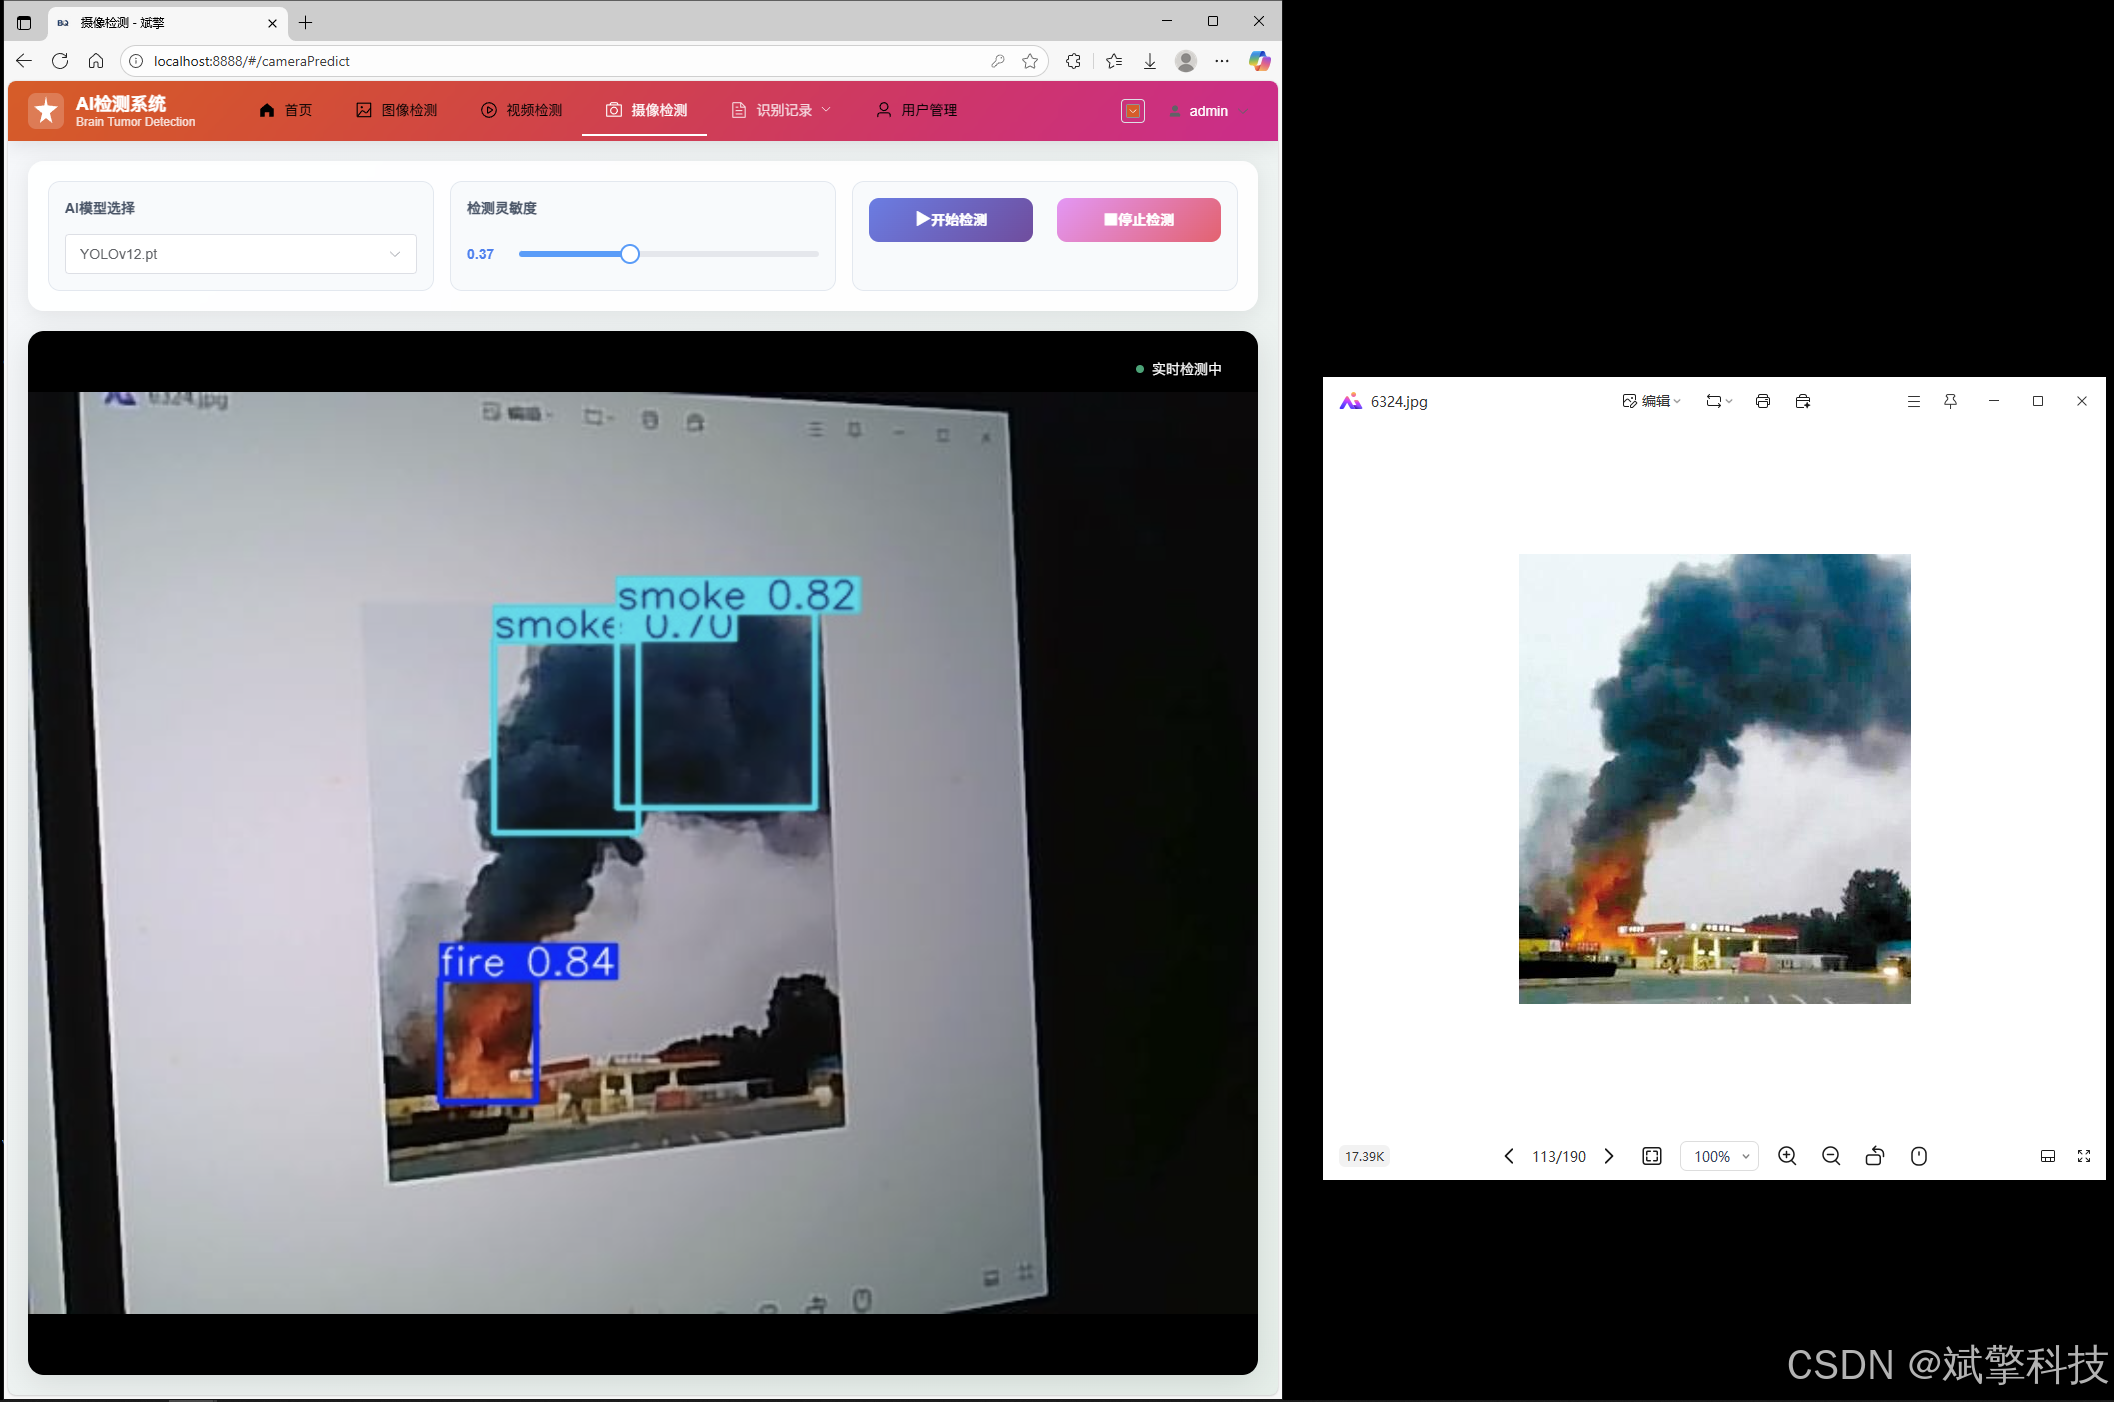
Task: Go to previous image arrow
Action: pyautogui.click(x=1509, y=1156)
